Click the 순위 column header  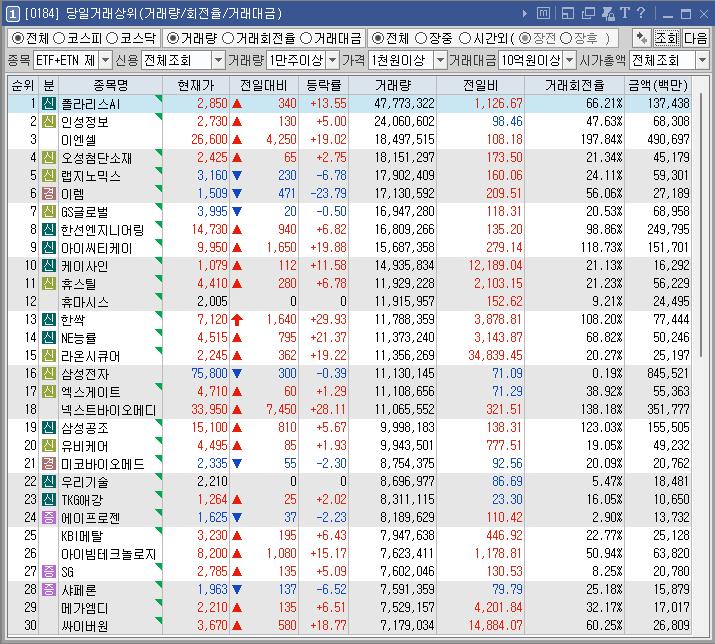[23, 85]
